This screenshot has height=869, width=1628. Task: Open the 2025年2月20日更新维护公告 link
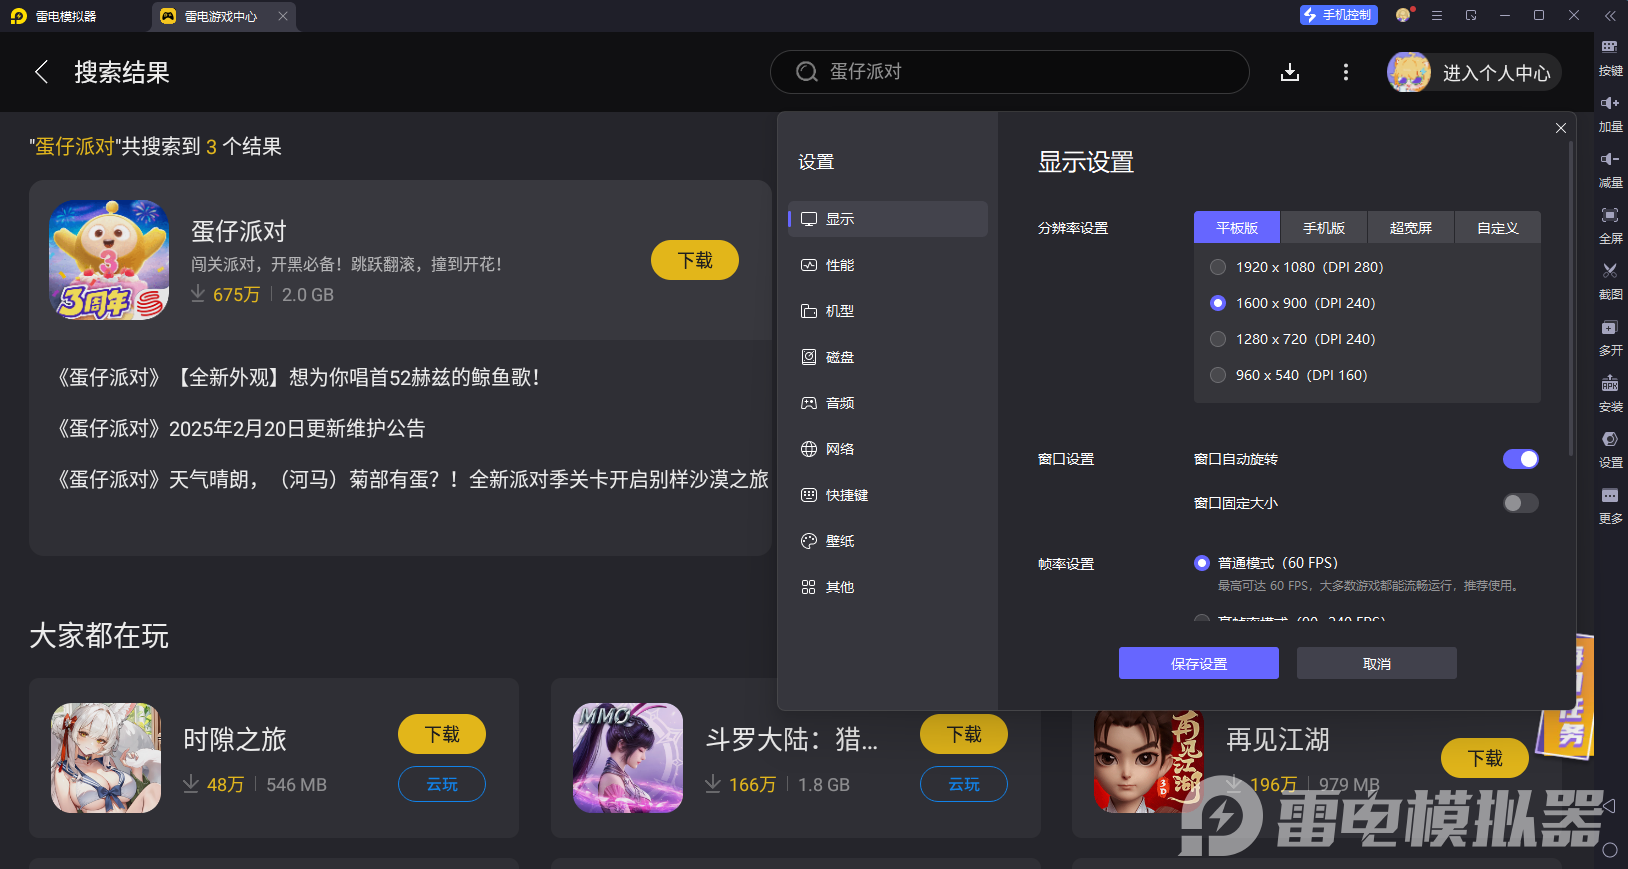[240, 428]
